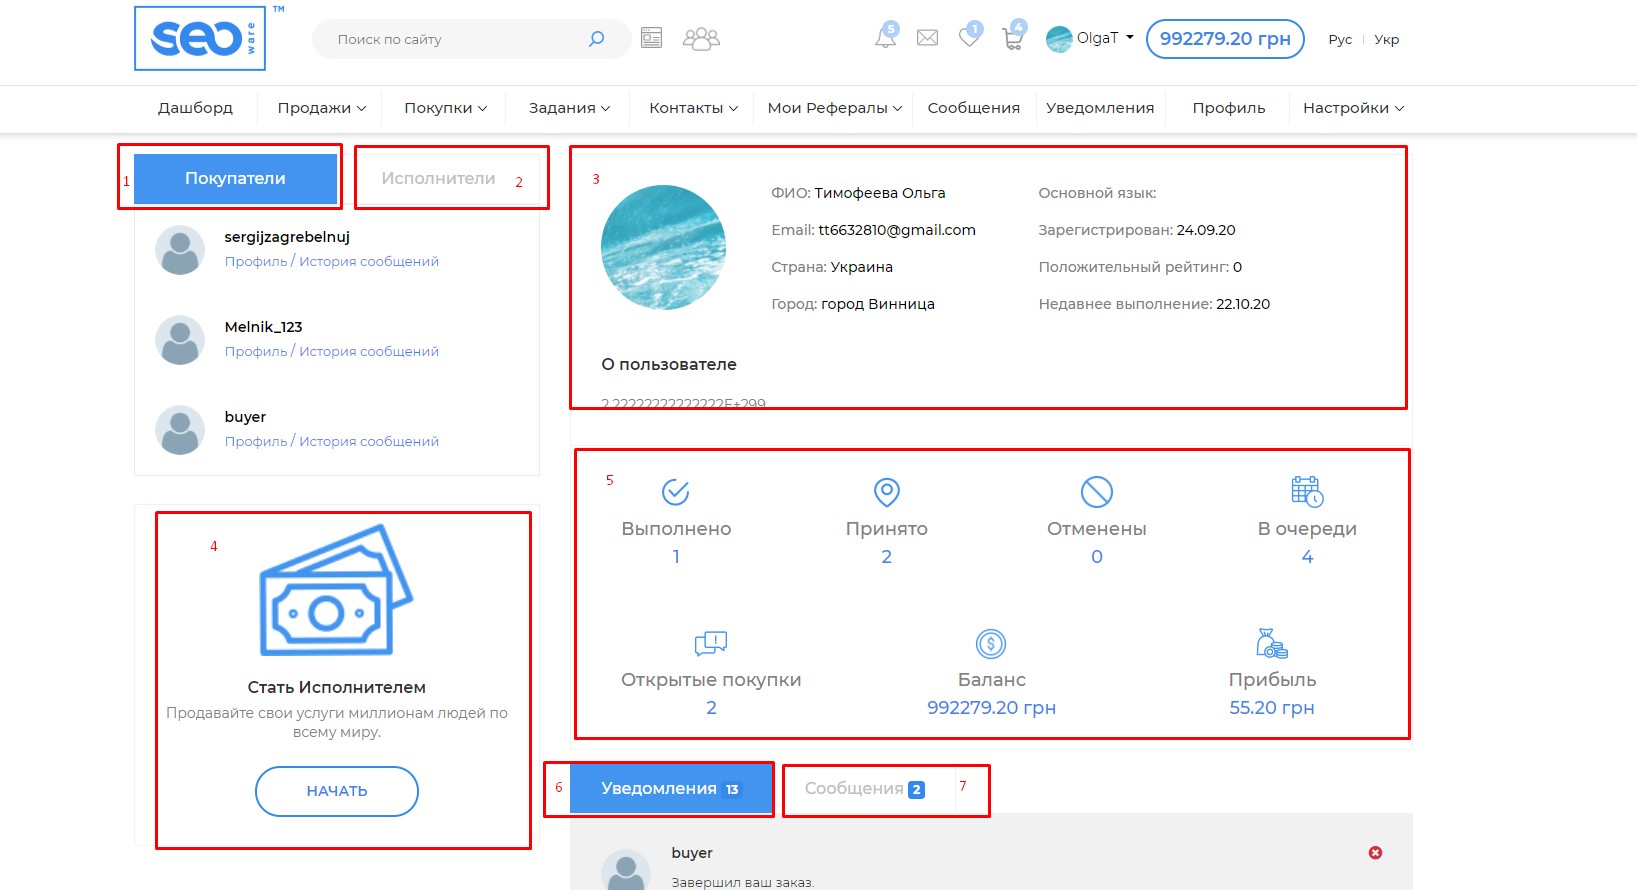Click the Поиск по сайту search field
This screenshot has width=1637, height=890.
coord(450,39)
